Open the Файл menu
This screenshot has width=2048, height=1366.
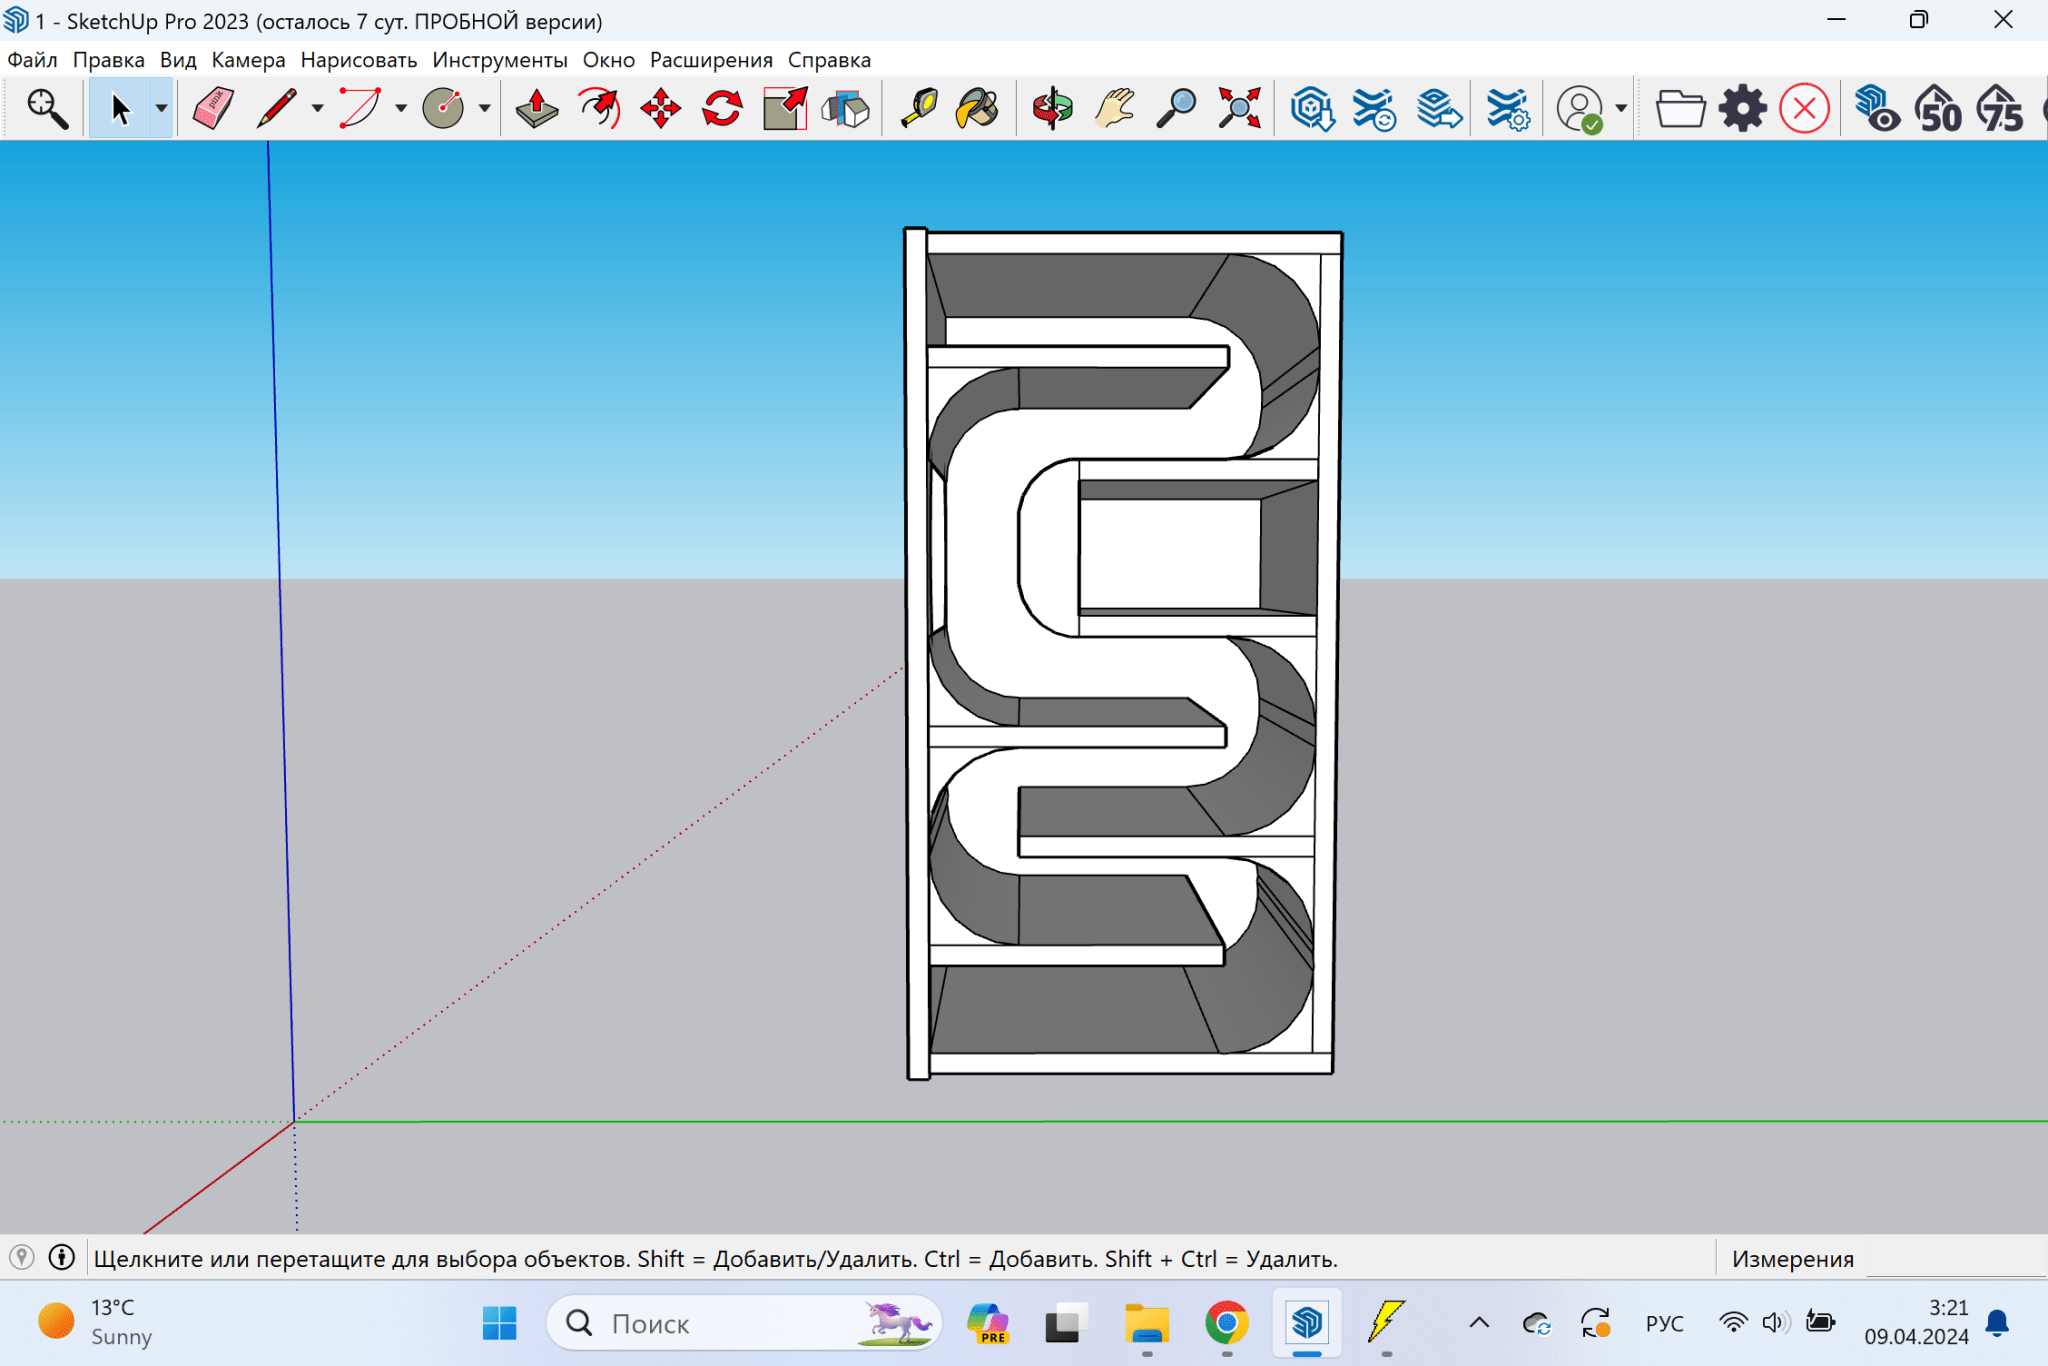pyautogui.click(x=32, y=60)
